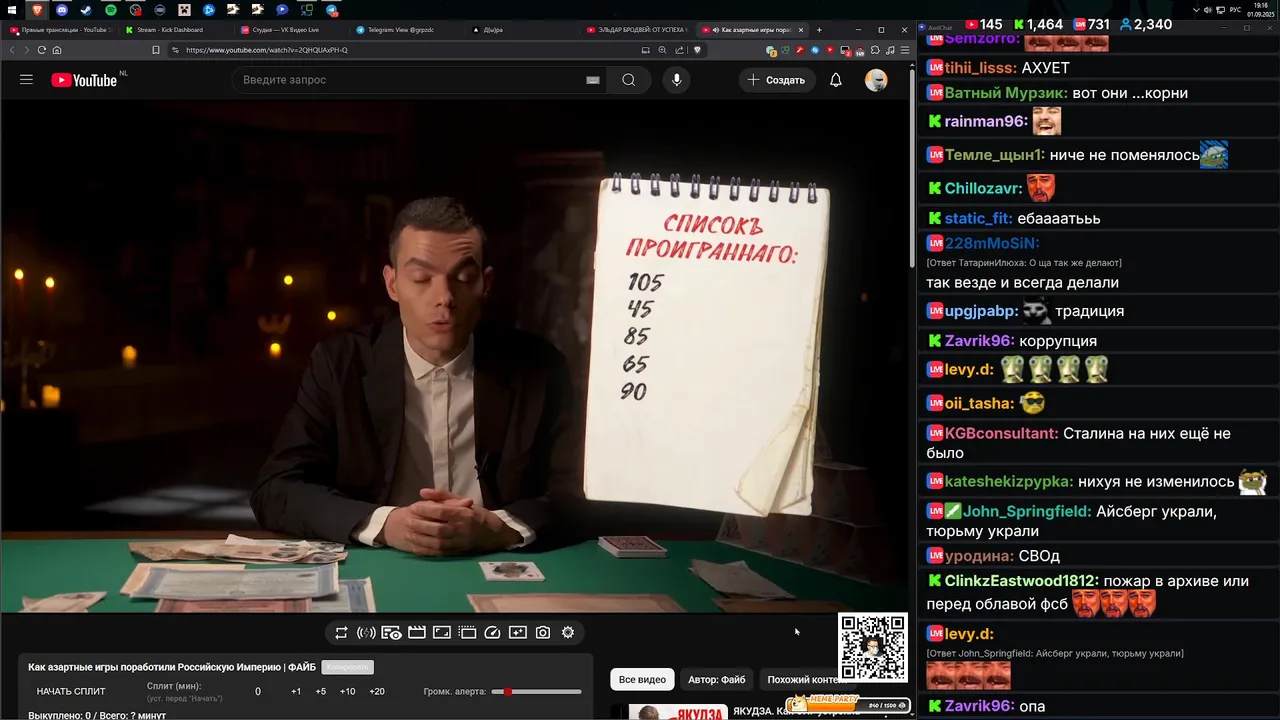Click the pop-up player rectangle icon
Image resolution: width=1280 pixels, height=720 pixels.
click(x=442, y=632)
